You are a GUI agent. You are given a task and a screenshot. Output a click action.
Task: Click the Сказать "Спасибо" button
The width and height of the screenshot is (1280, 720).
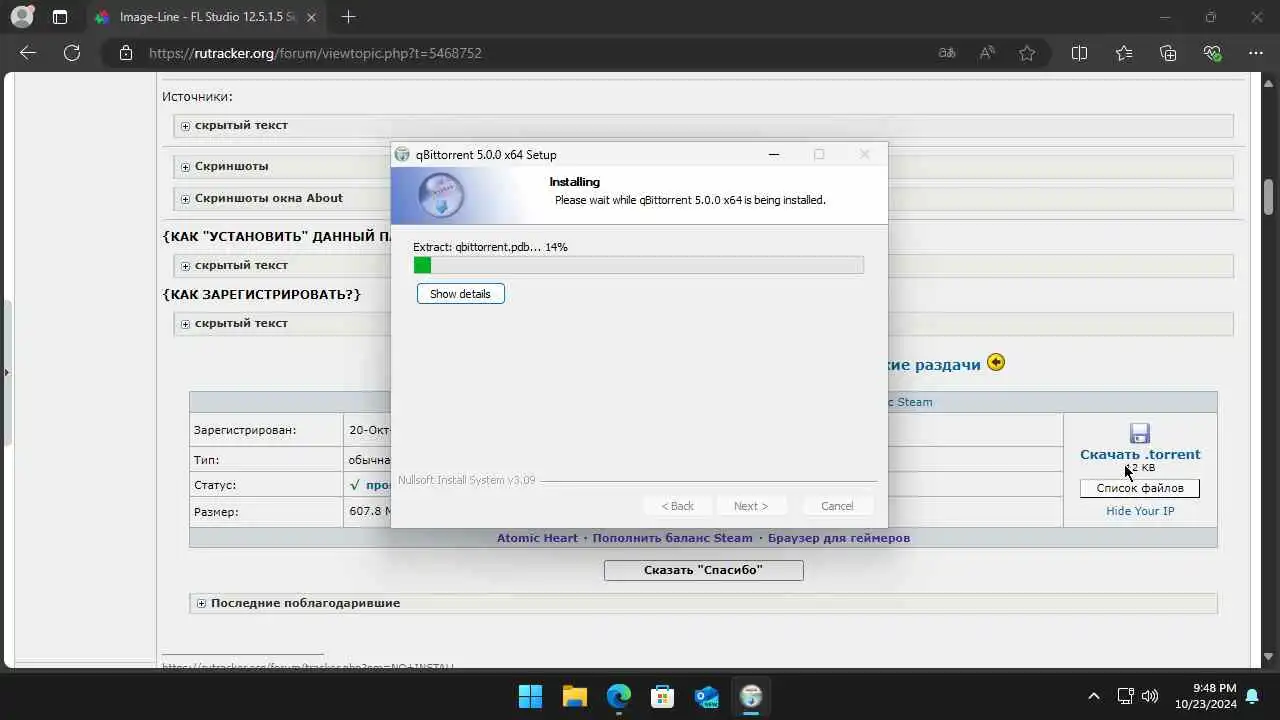coord(703,570)
